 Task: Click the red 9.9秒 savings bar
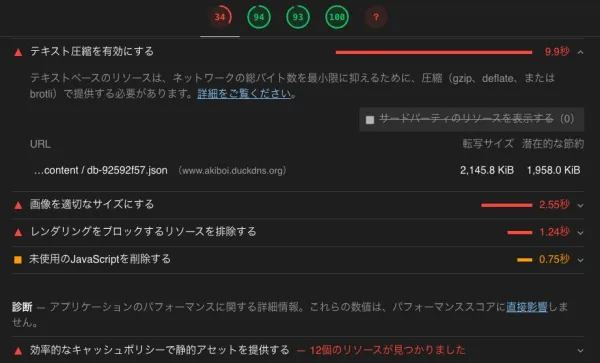434,52
